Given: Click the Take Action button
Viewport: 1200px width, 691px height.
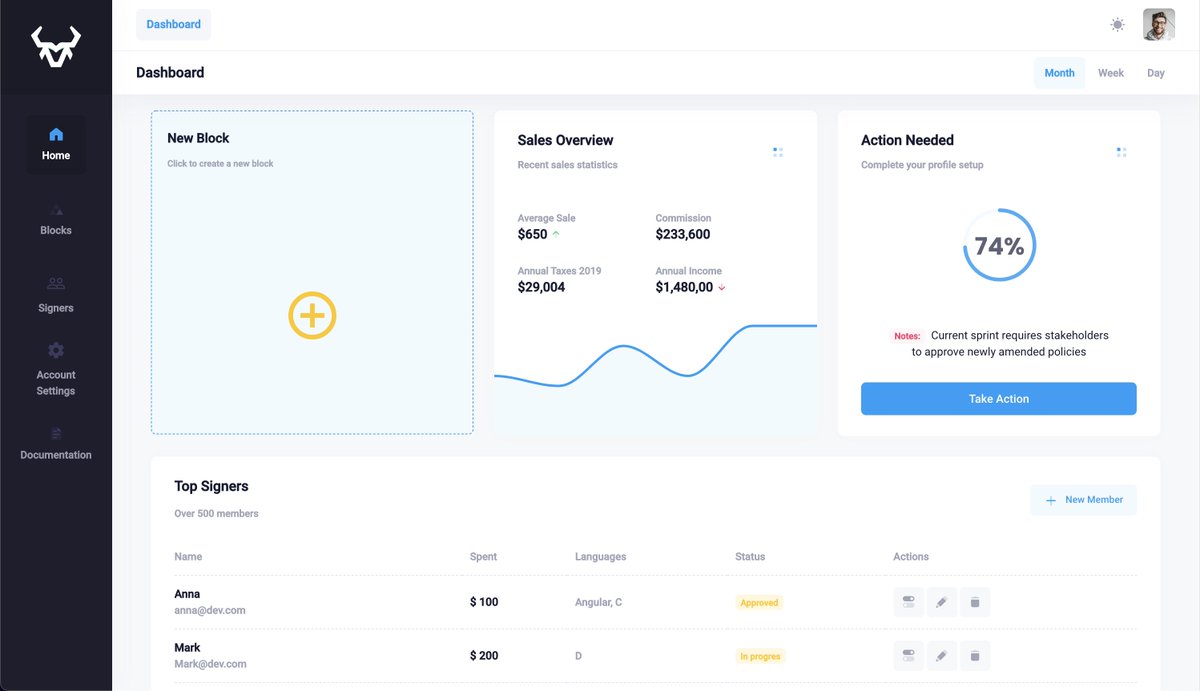Looking at the screenshot, I should tap(999, 399).
